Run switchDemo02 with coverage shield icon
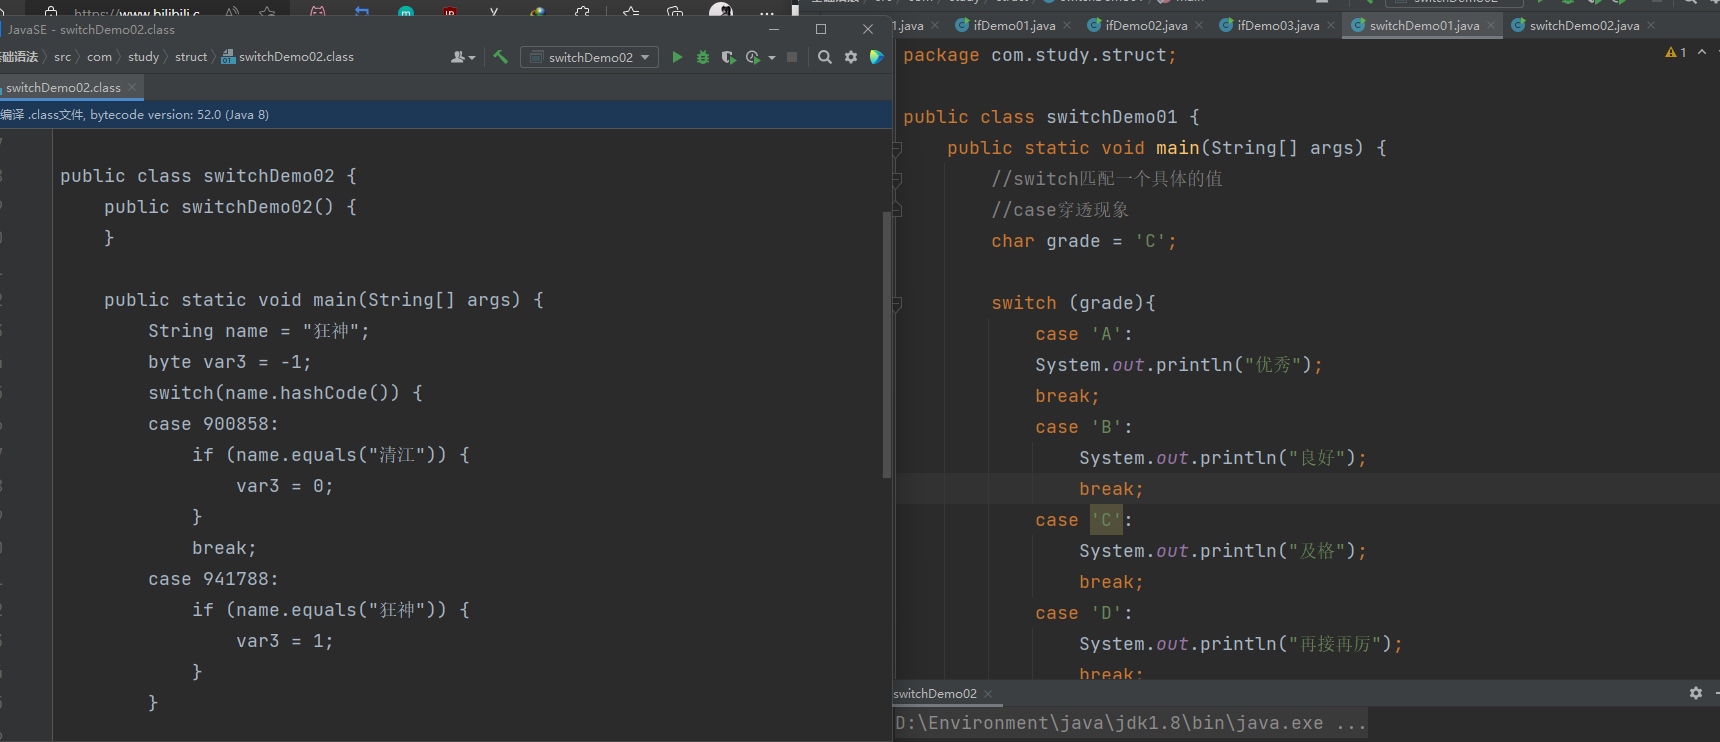Screen dimensions: 1720x742 pos(728,57)
